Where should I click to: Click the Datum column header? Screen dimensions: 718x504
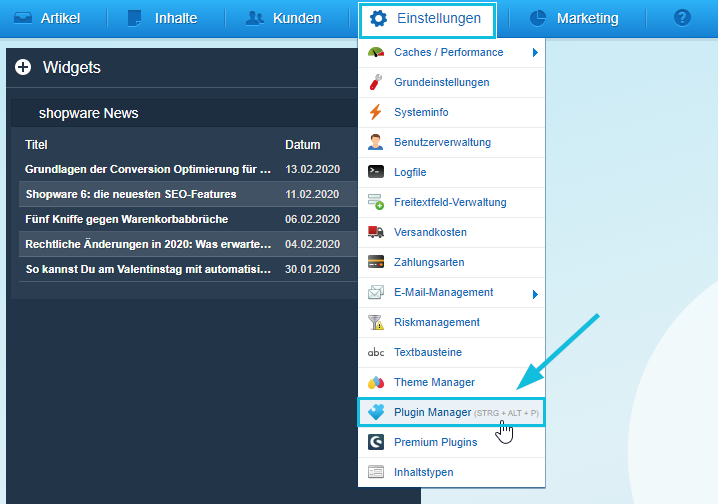coord(303,145)
